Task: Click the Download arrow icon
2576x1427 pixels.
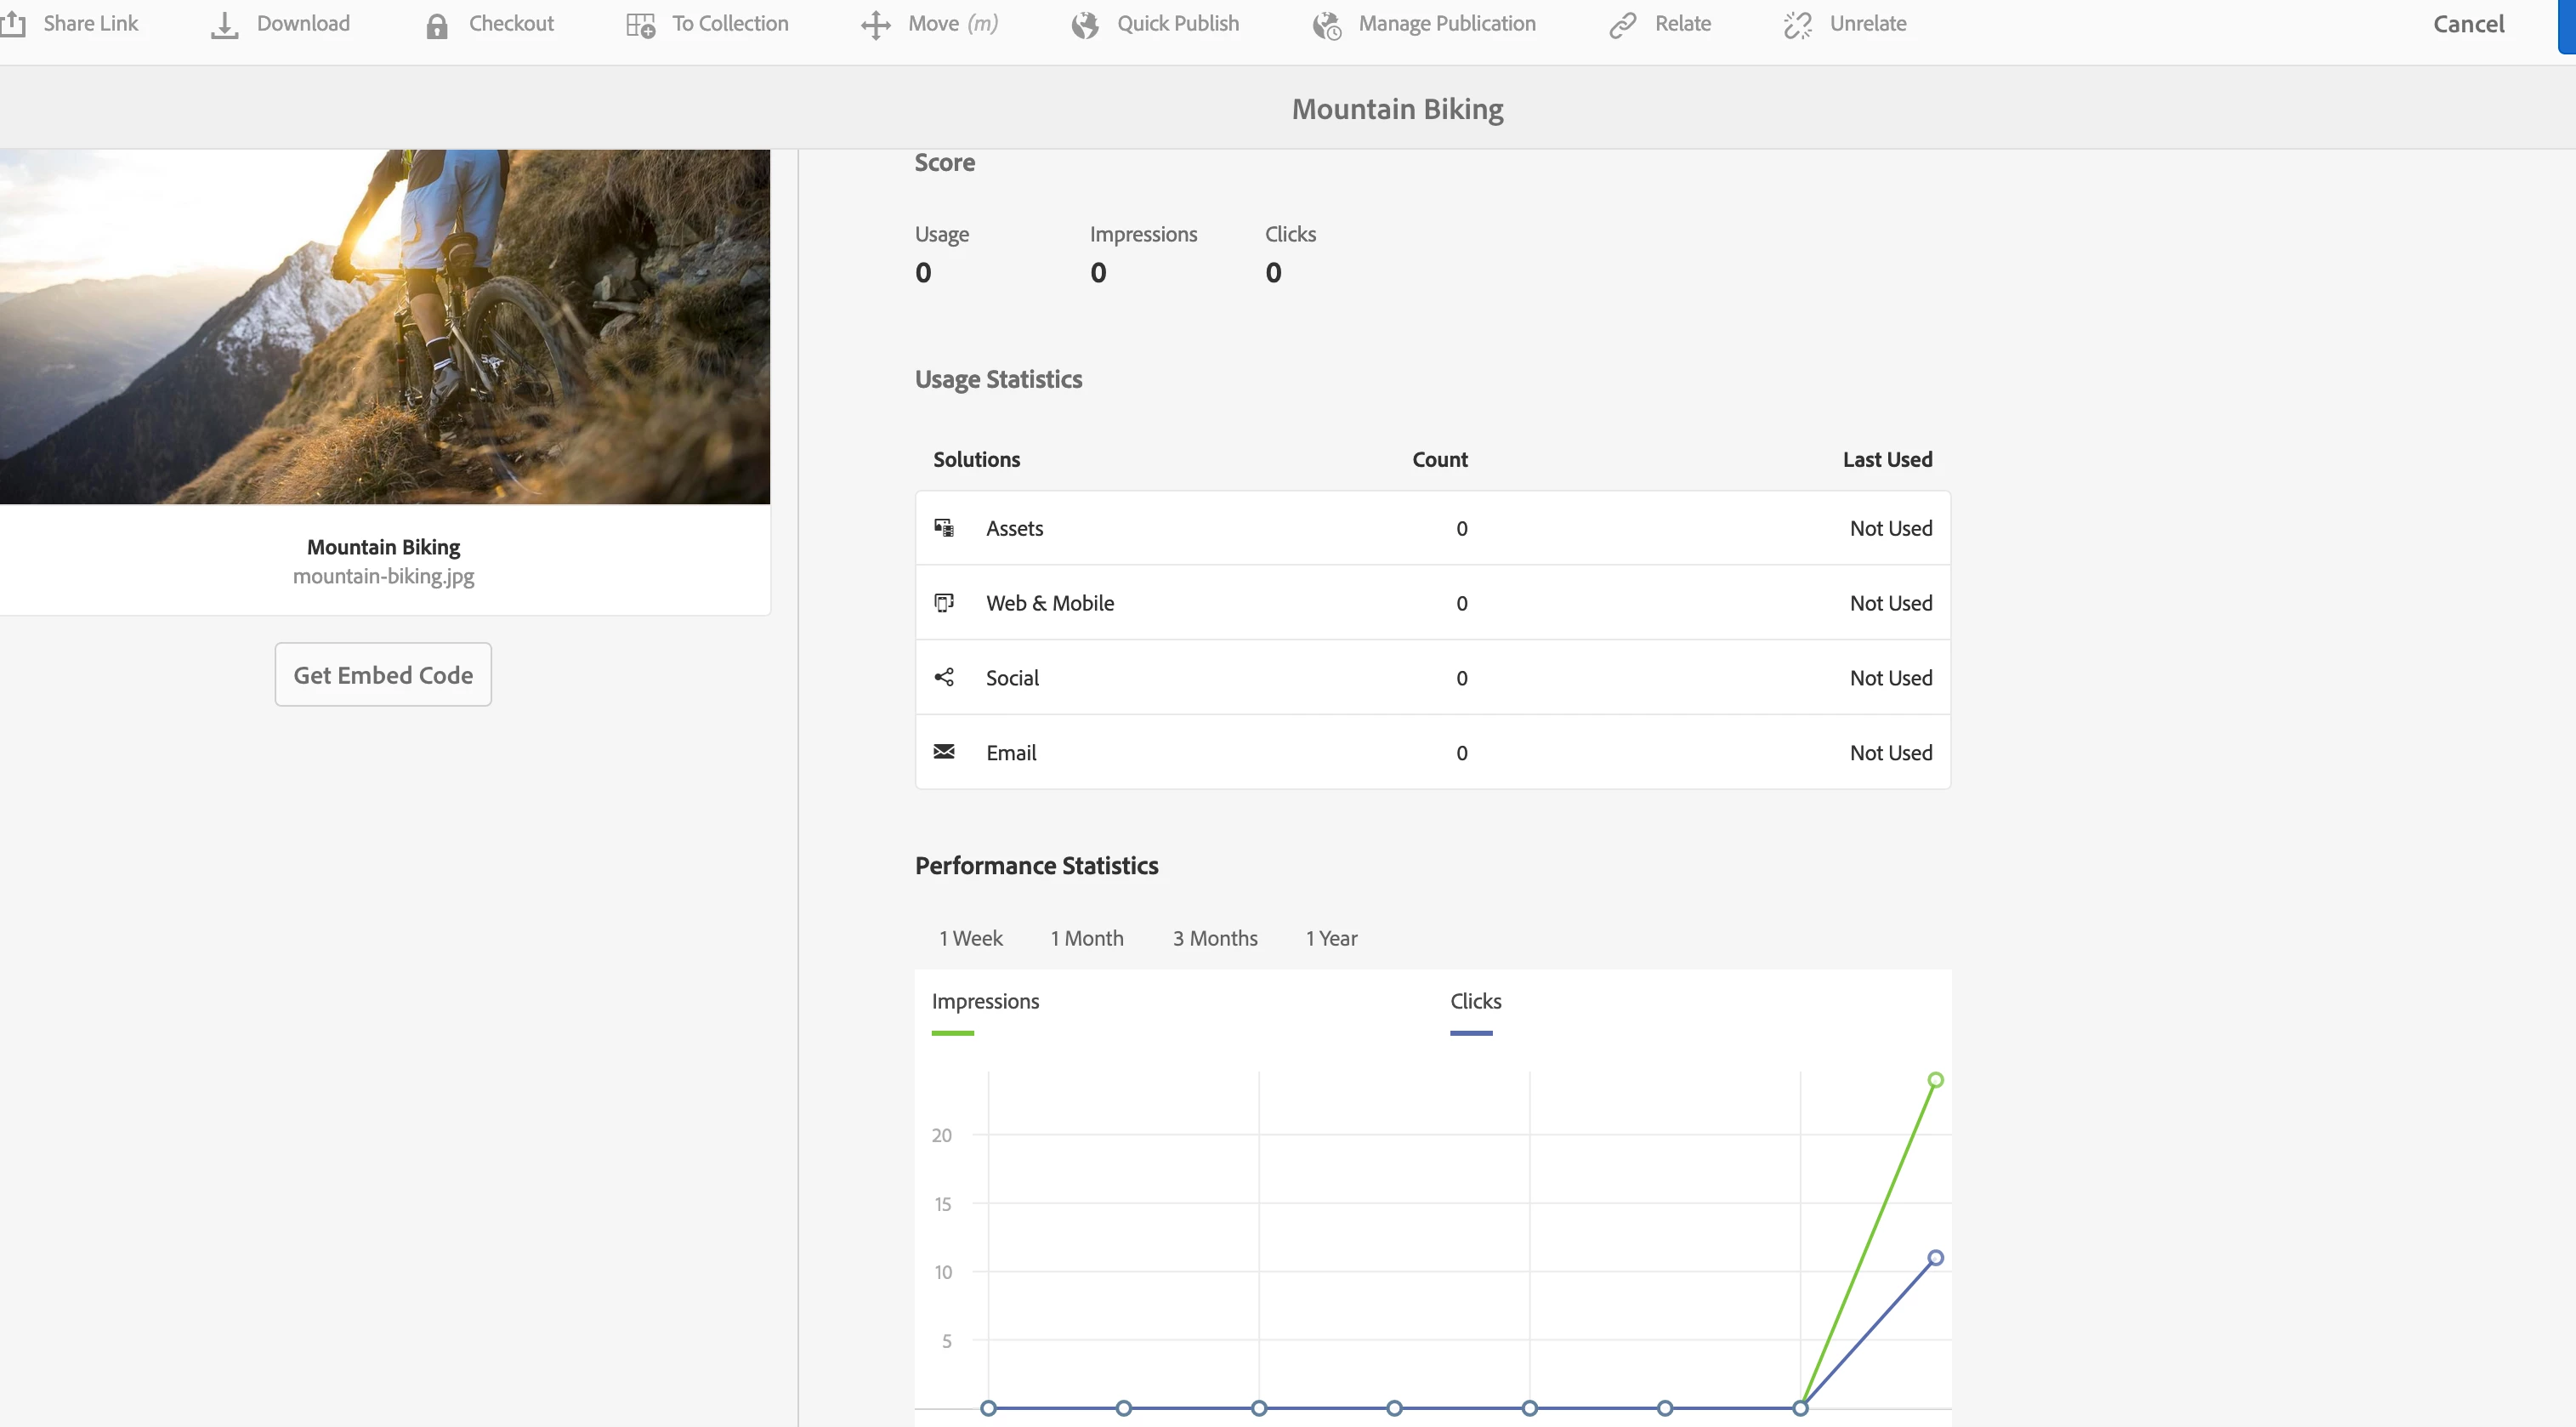Action: click(x=225, y=25)
